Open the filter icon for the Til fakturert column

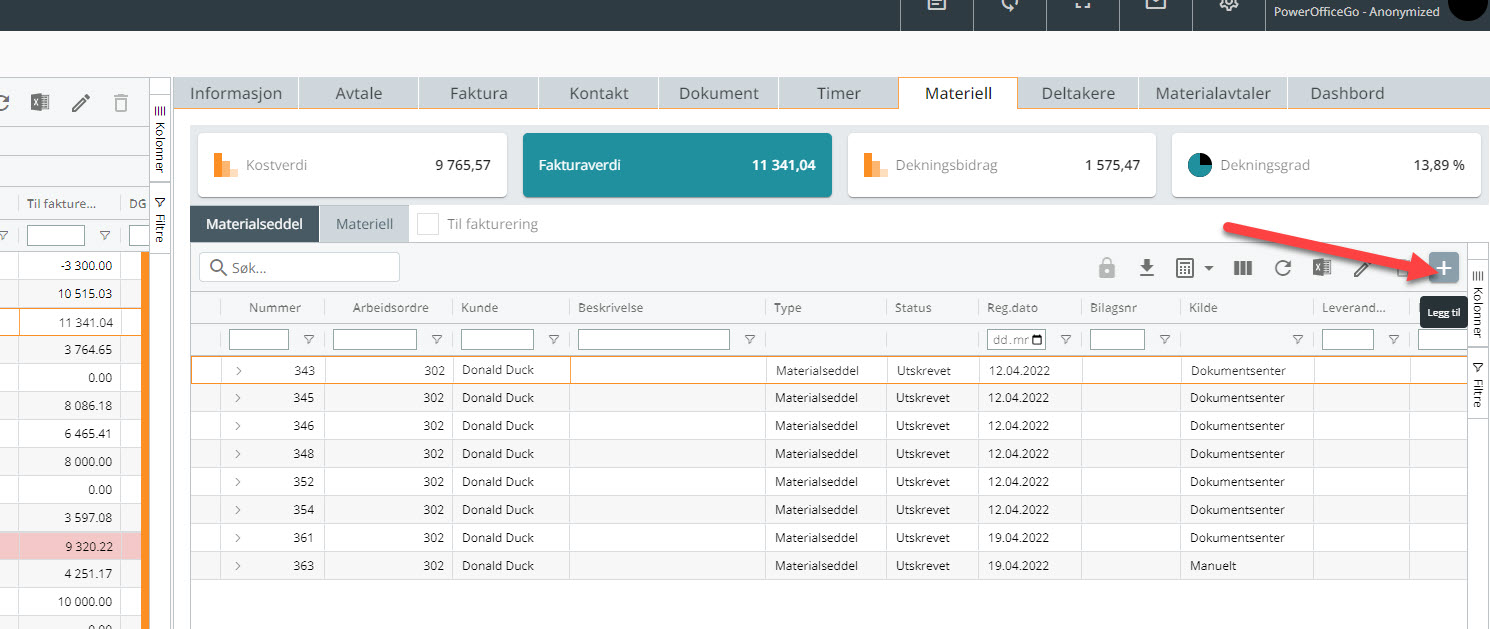point(104,236)
